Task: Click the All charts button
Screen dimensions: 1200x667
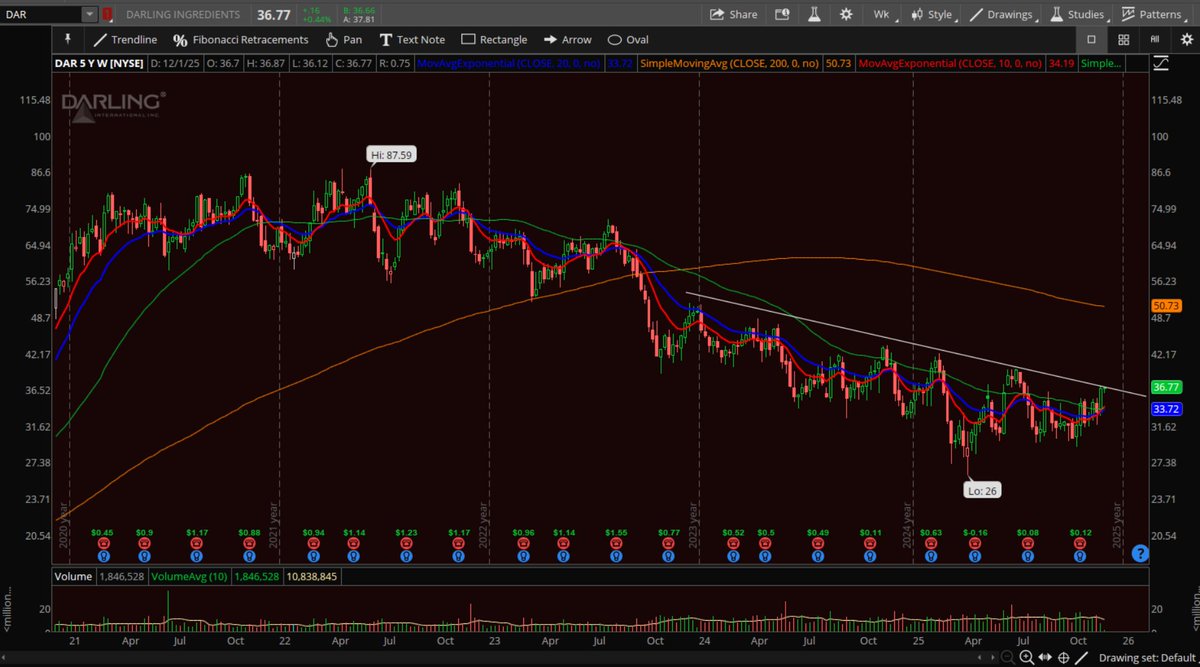Action: (1156, 39)
